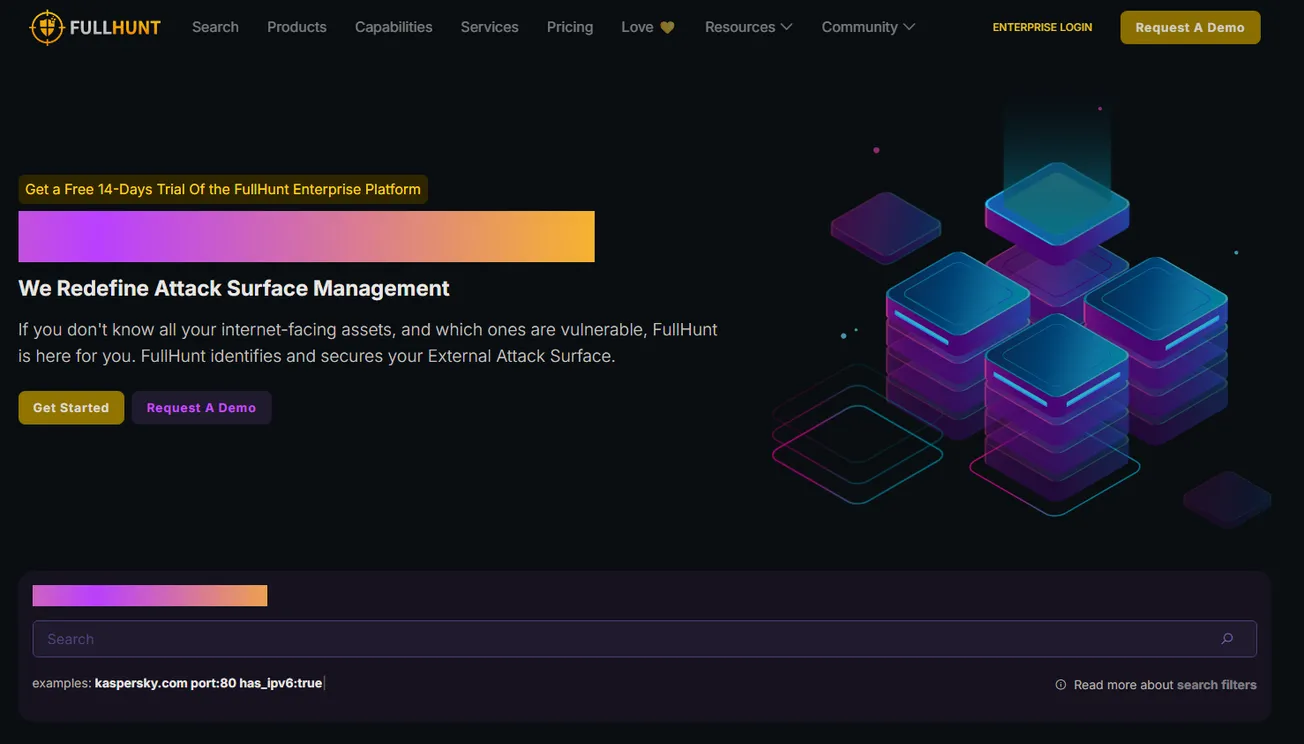Click the free 14-days trial banner
The height and width of the screenshot is (744, 1304).
[222, 189]
